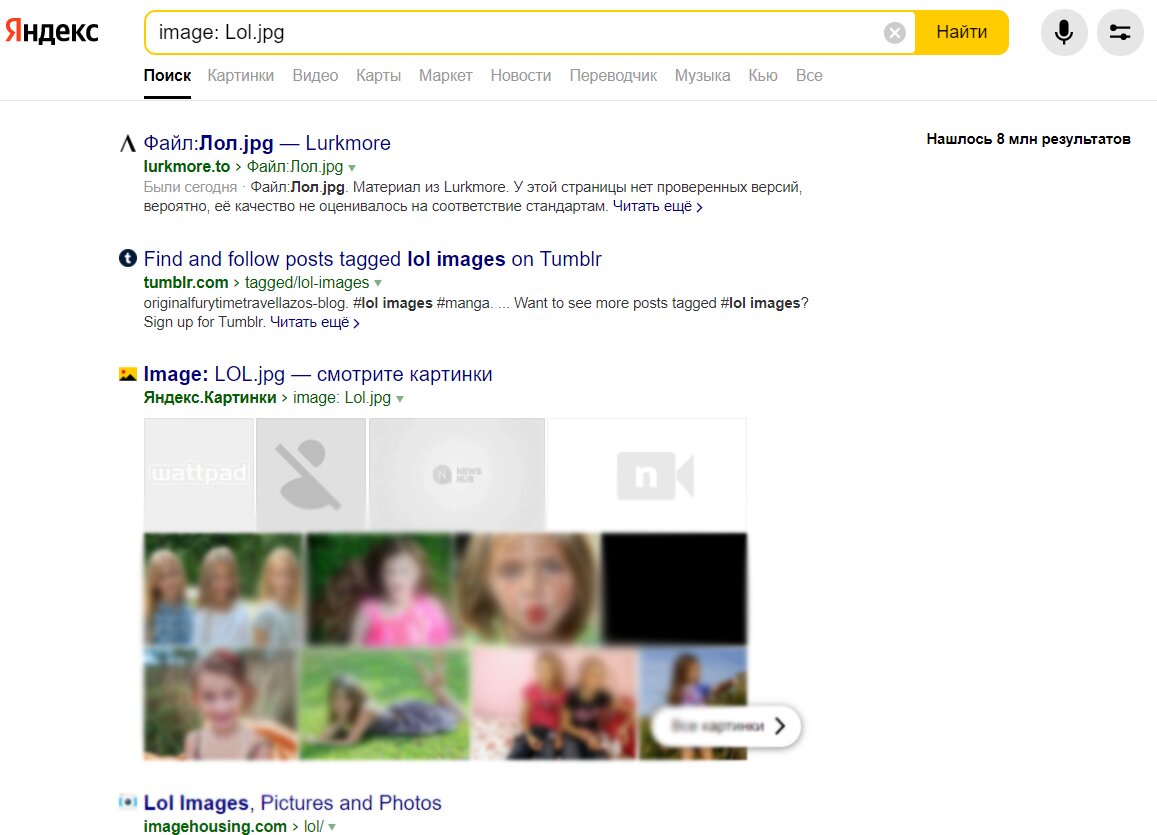The width and height of the screenshot is (1157, 835).
Task: Open the Переводчик tab
Action: 613,75
